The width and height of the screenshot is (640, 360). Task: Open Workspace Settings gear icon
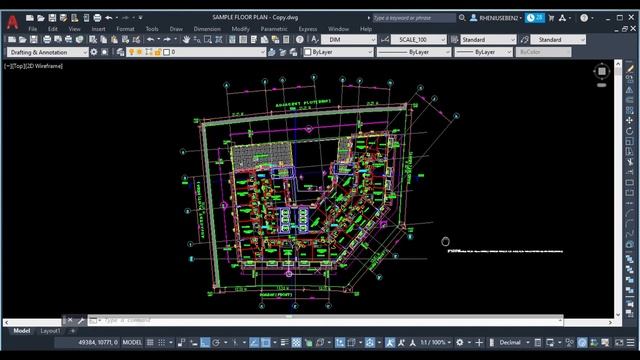click(94, 52)
